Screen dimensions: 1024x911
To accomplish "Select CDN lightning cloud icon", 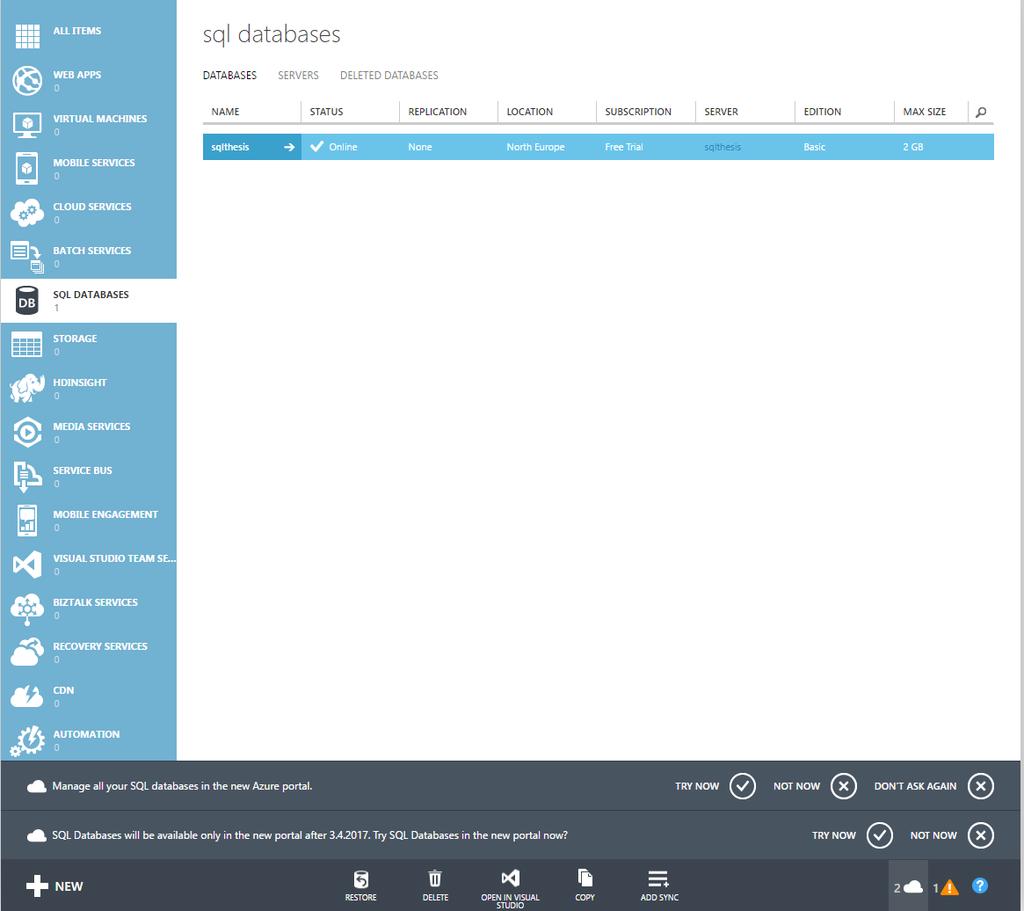I will click(27, 696).
